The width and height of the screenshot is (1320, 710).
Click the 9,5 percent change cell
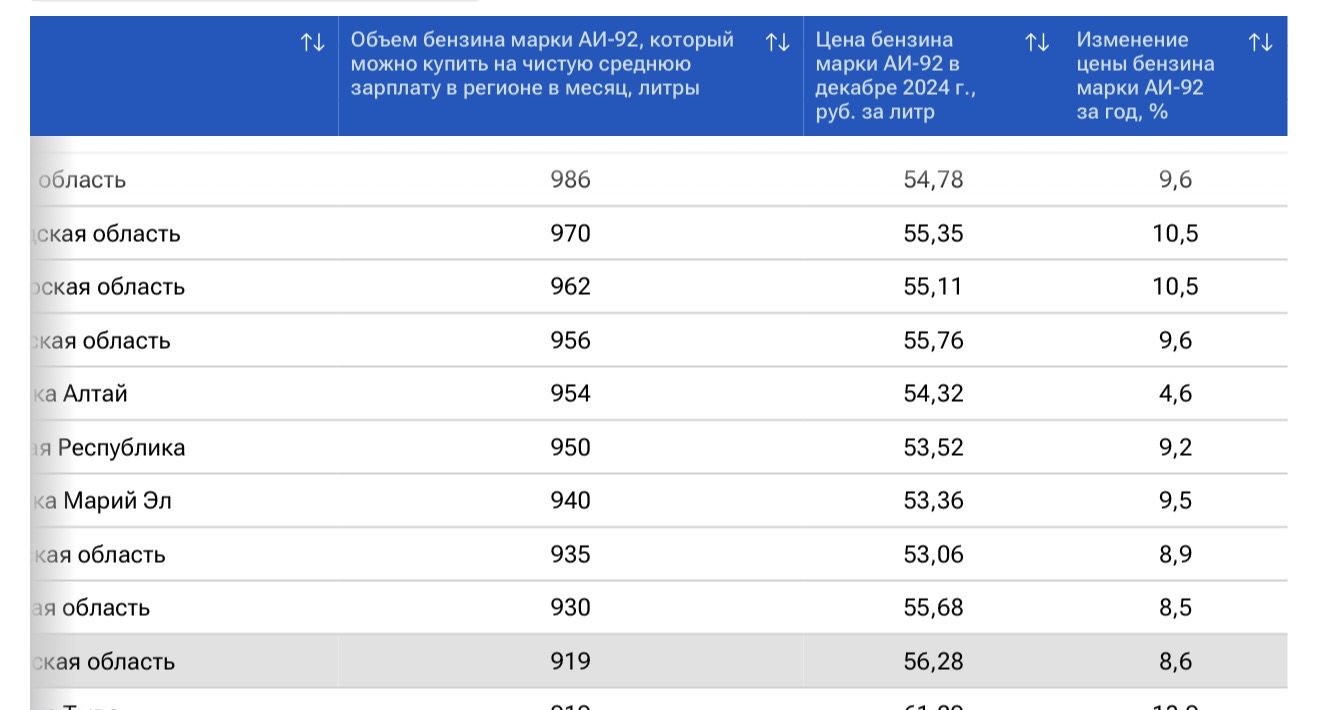[1175, 501]
